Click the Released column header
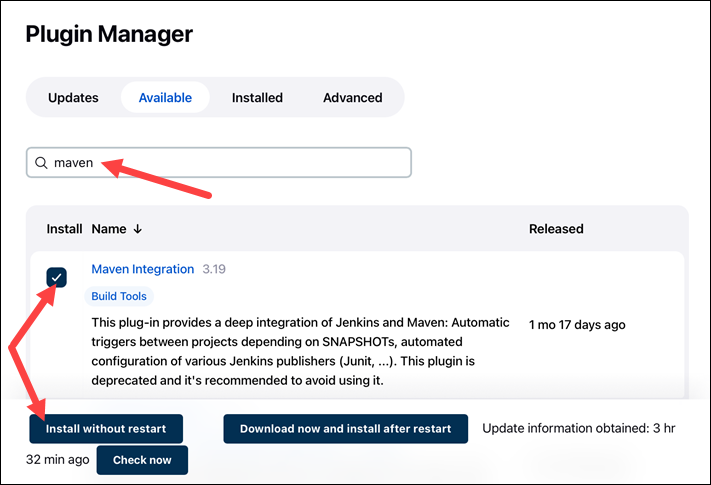Image resolution: width=711 pixels, height=485 pixels. 556,229
